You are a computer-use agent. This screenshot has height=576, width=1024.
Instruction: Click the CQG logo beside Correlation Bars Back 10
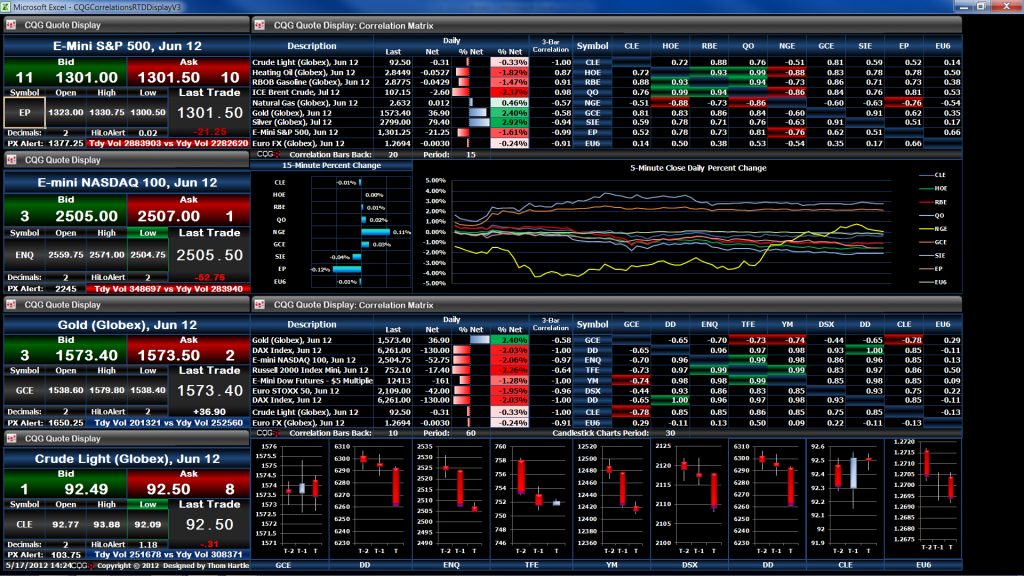click(268, 433)
